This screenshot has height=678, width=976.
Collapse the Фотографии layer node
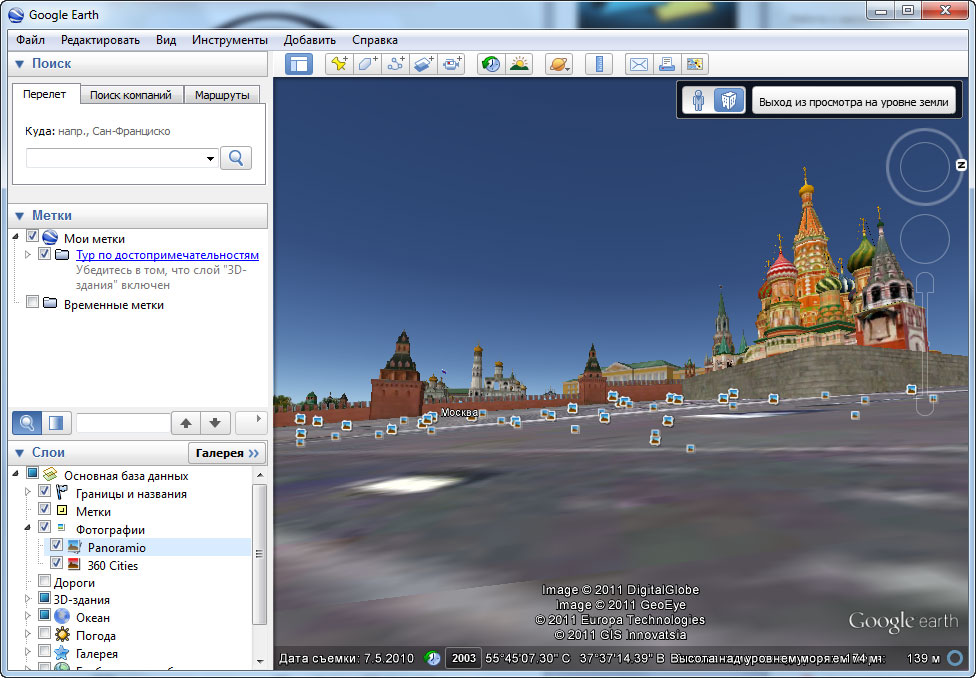pyautogui.click(x=27, y=527)
